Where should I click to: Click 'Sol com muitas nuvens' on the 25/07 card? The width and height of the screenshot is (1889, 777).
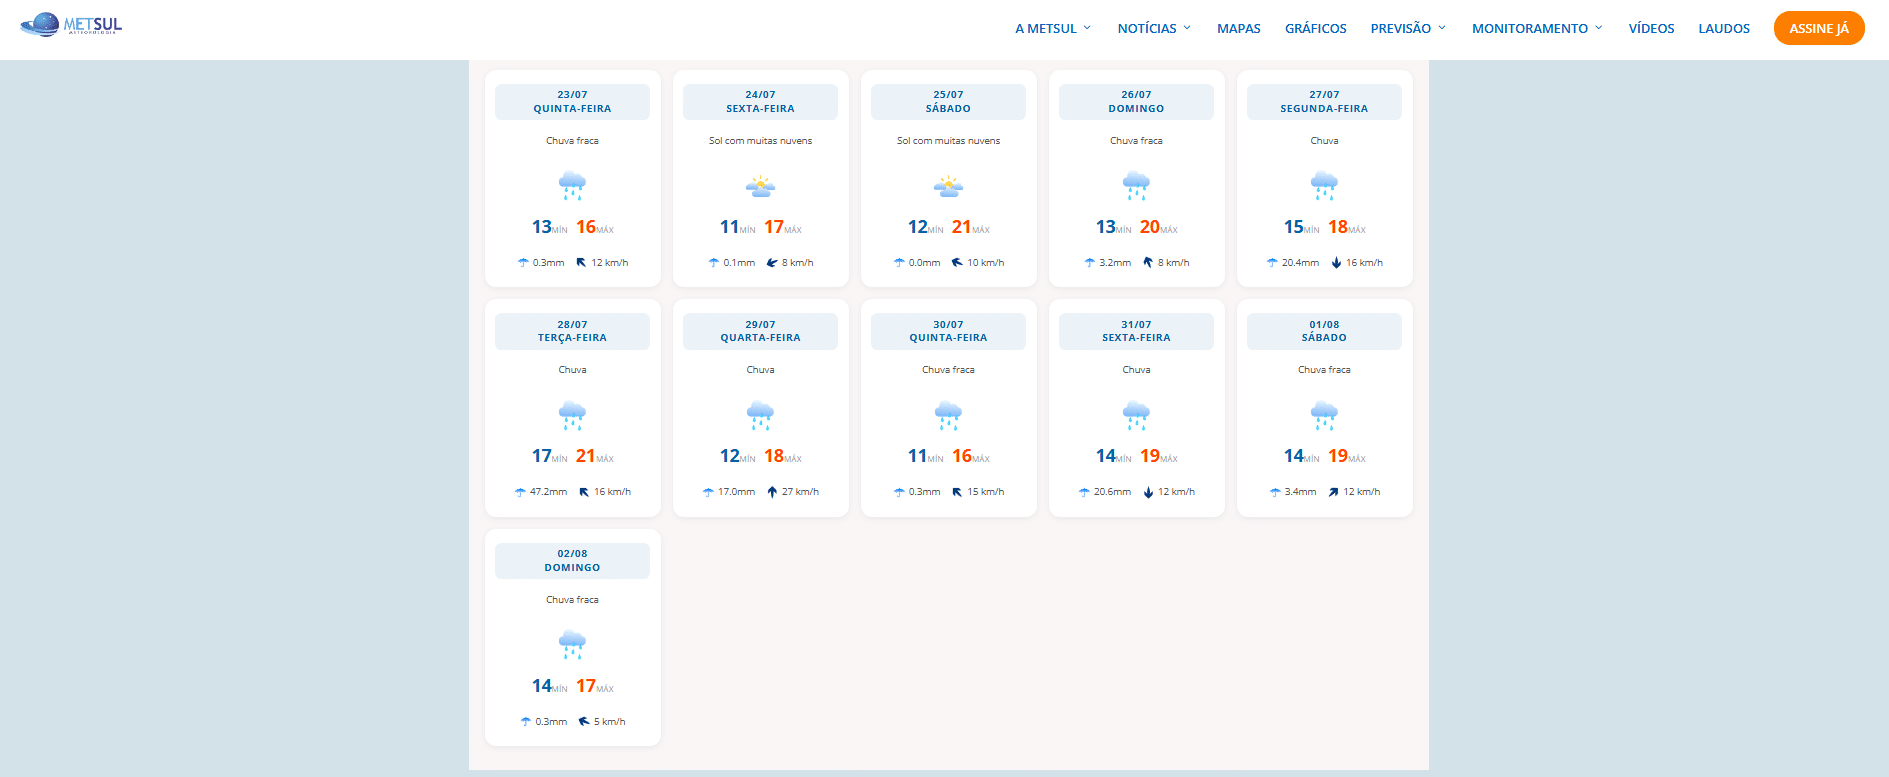click(948, 141)
